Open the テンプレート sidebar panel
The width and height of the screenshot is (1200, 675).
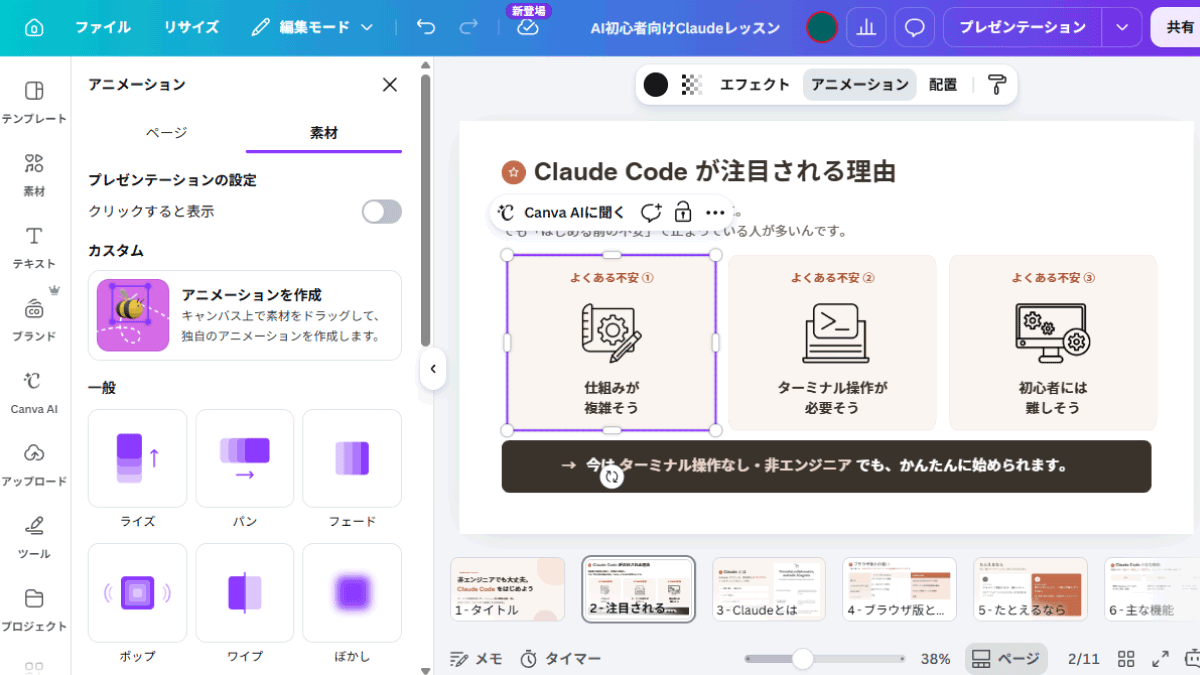tap(34, 102)
